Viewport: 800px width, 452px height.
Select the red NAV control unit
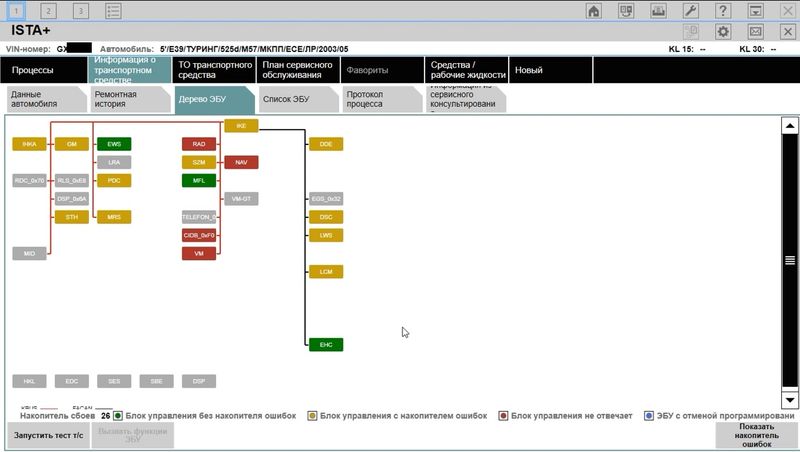coord(241,162)
